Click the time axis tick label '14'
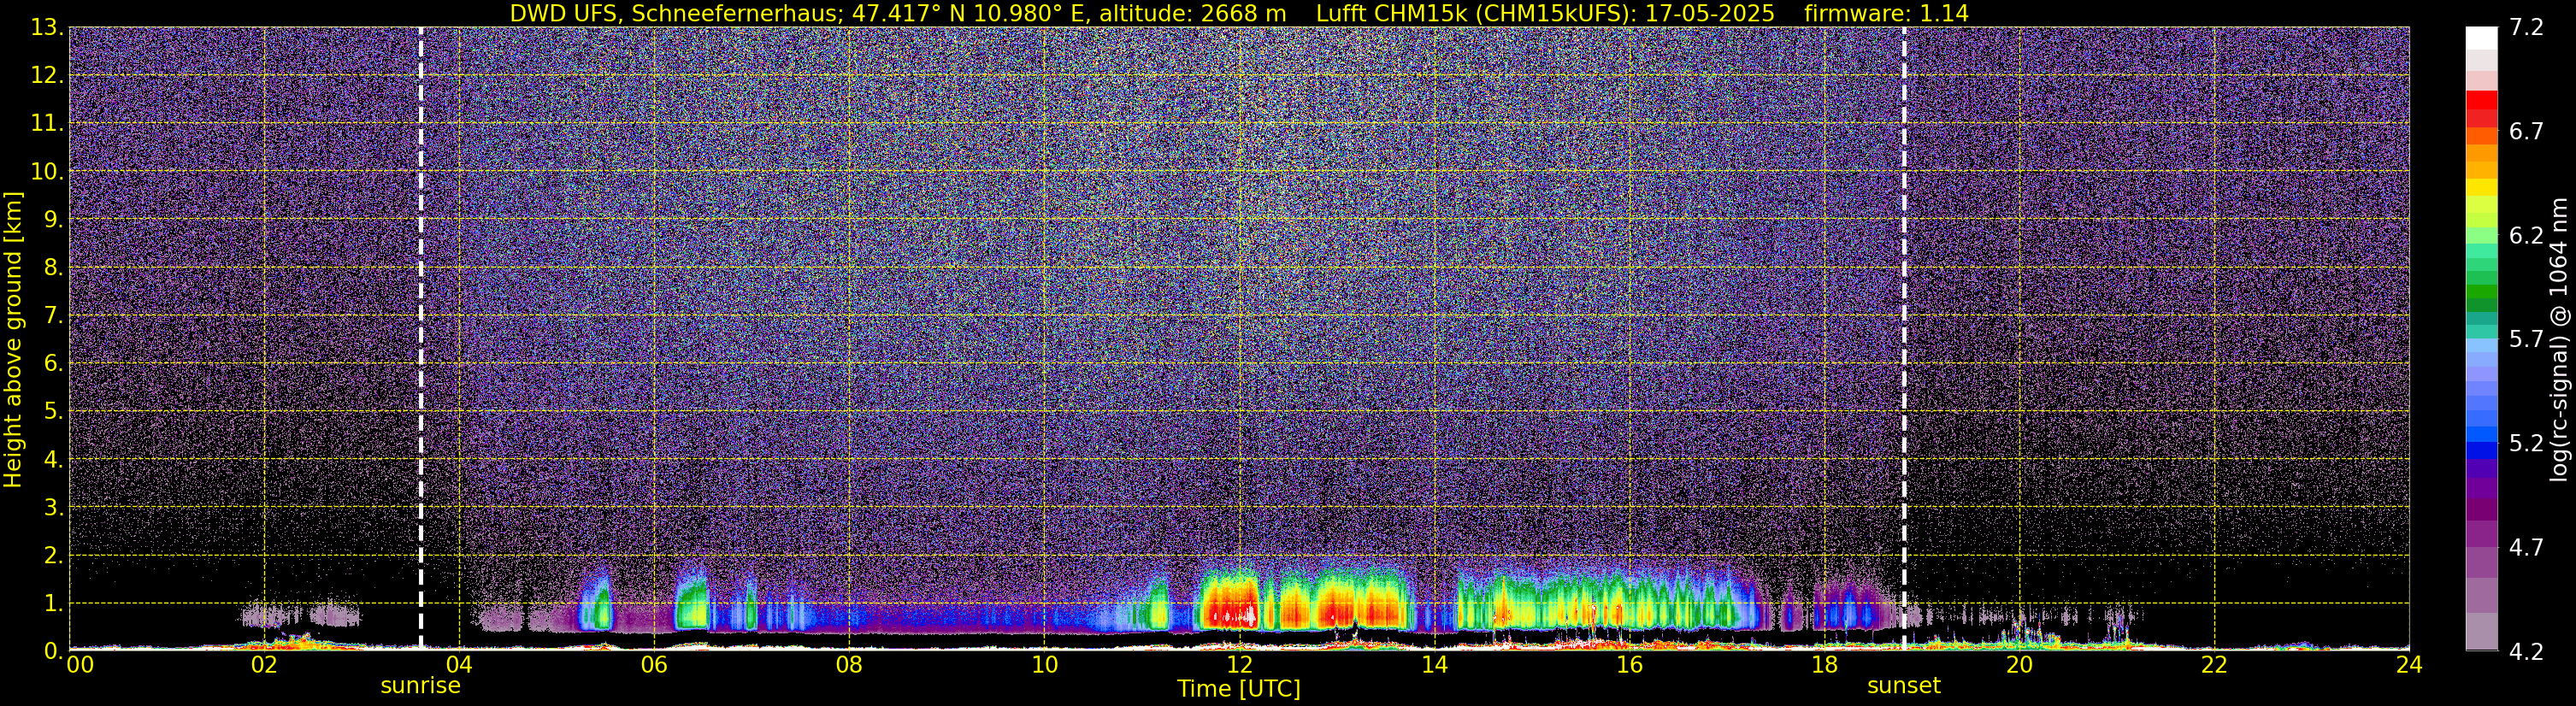 (x=1434, y=665)
